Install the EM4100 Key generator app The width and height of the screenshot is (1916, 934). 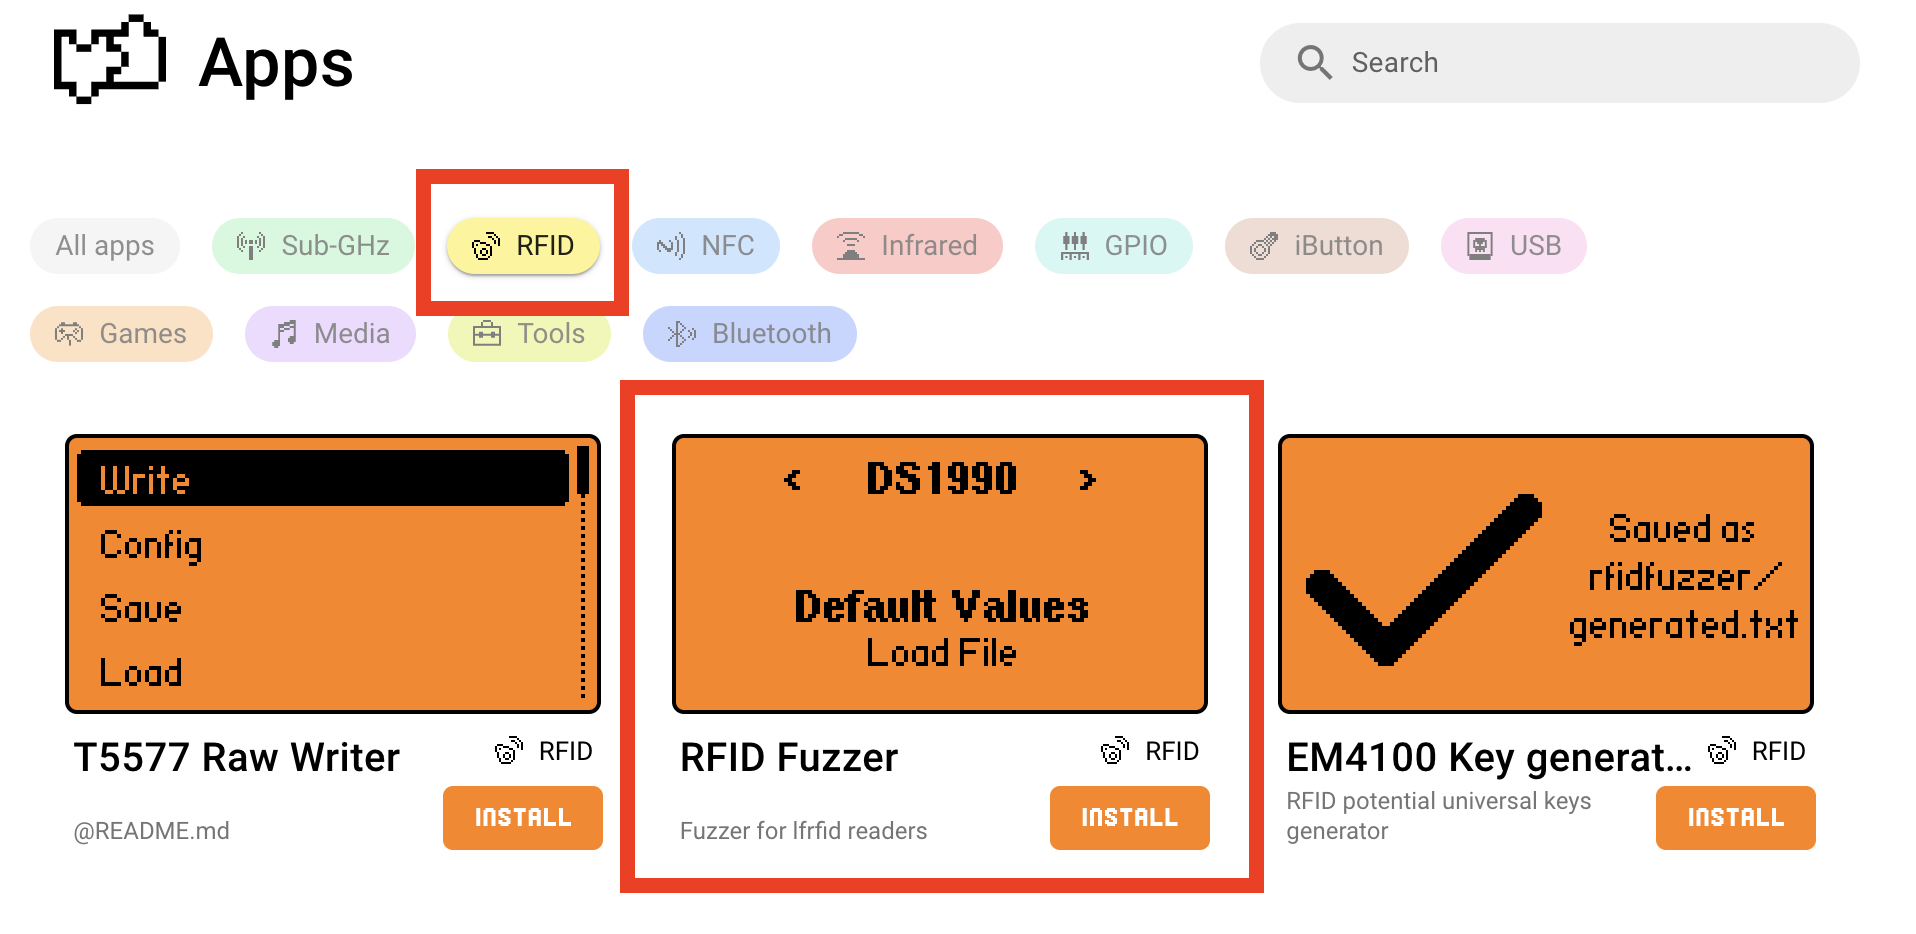[1735, 817]
